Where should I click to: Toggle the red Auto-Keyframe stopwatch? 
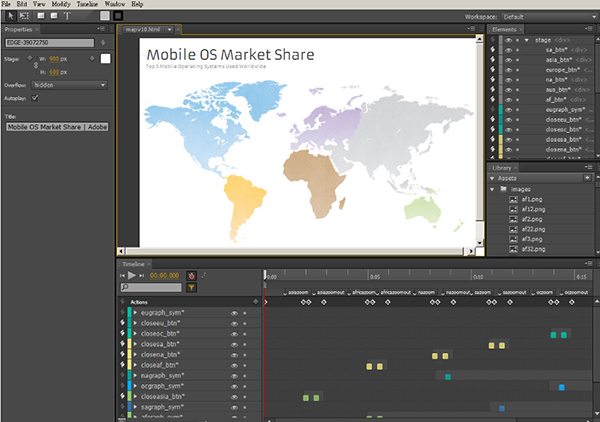point(191,275)
